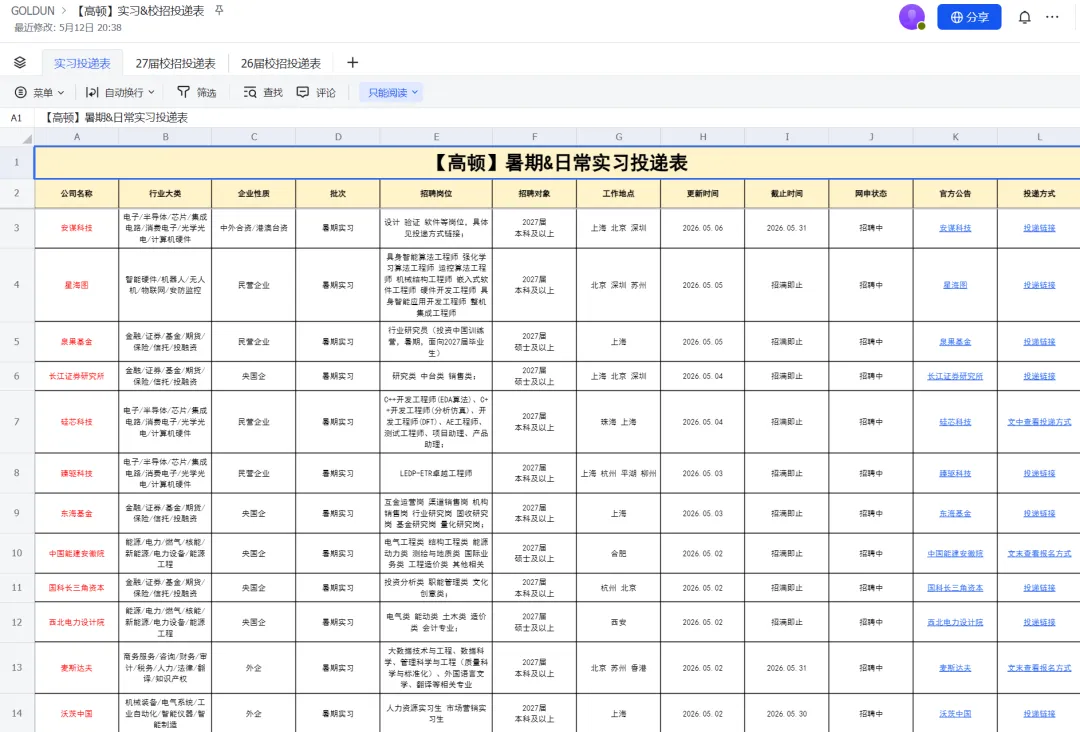Click the 【高顿】暑期&日常实习投递表 title cell
The height and width of the screenshot is (732, 1080).
557,163
